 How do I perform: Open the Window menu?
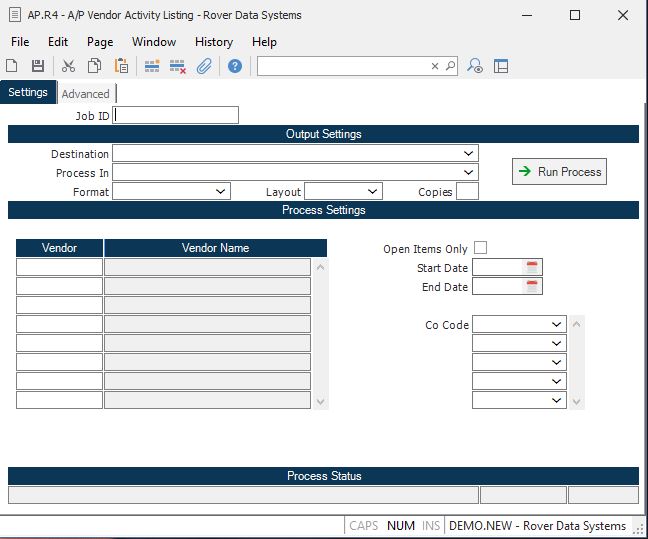(153, 42)
